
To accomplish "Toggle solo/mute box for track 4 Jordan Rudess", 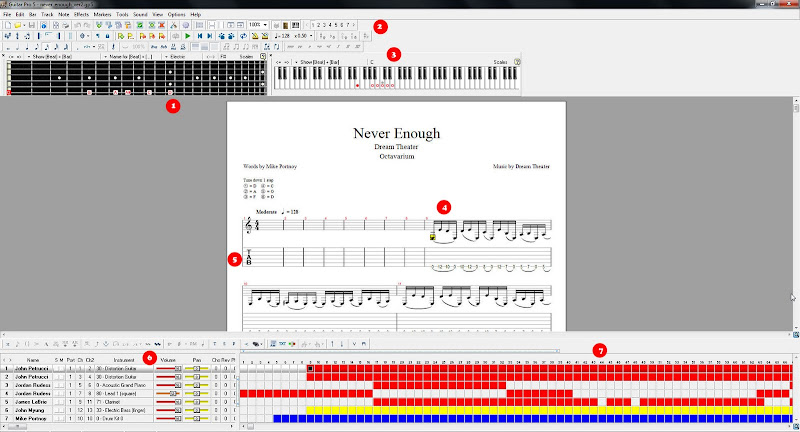I will pyautogui.click(x=59, y=393).
